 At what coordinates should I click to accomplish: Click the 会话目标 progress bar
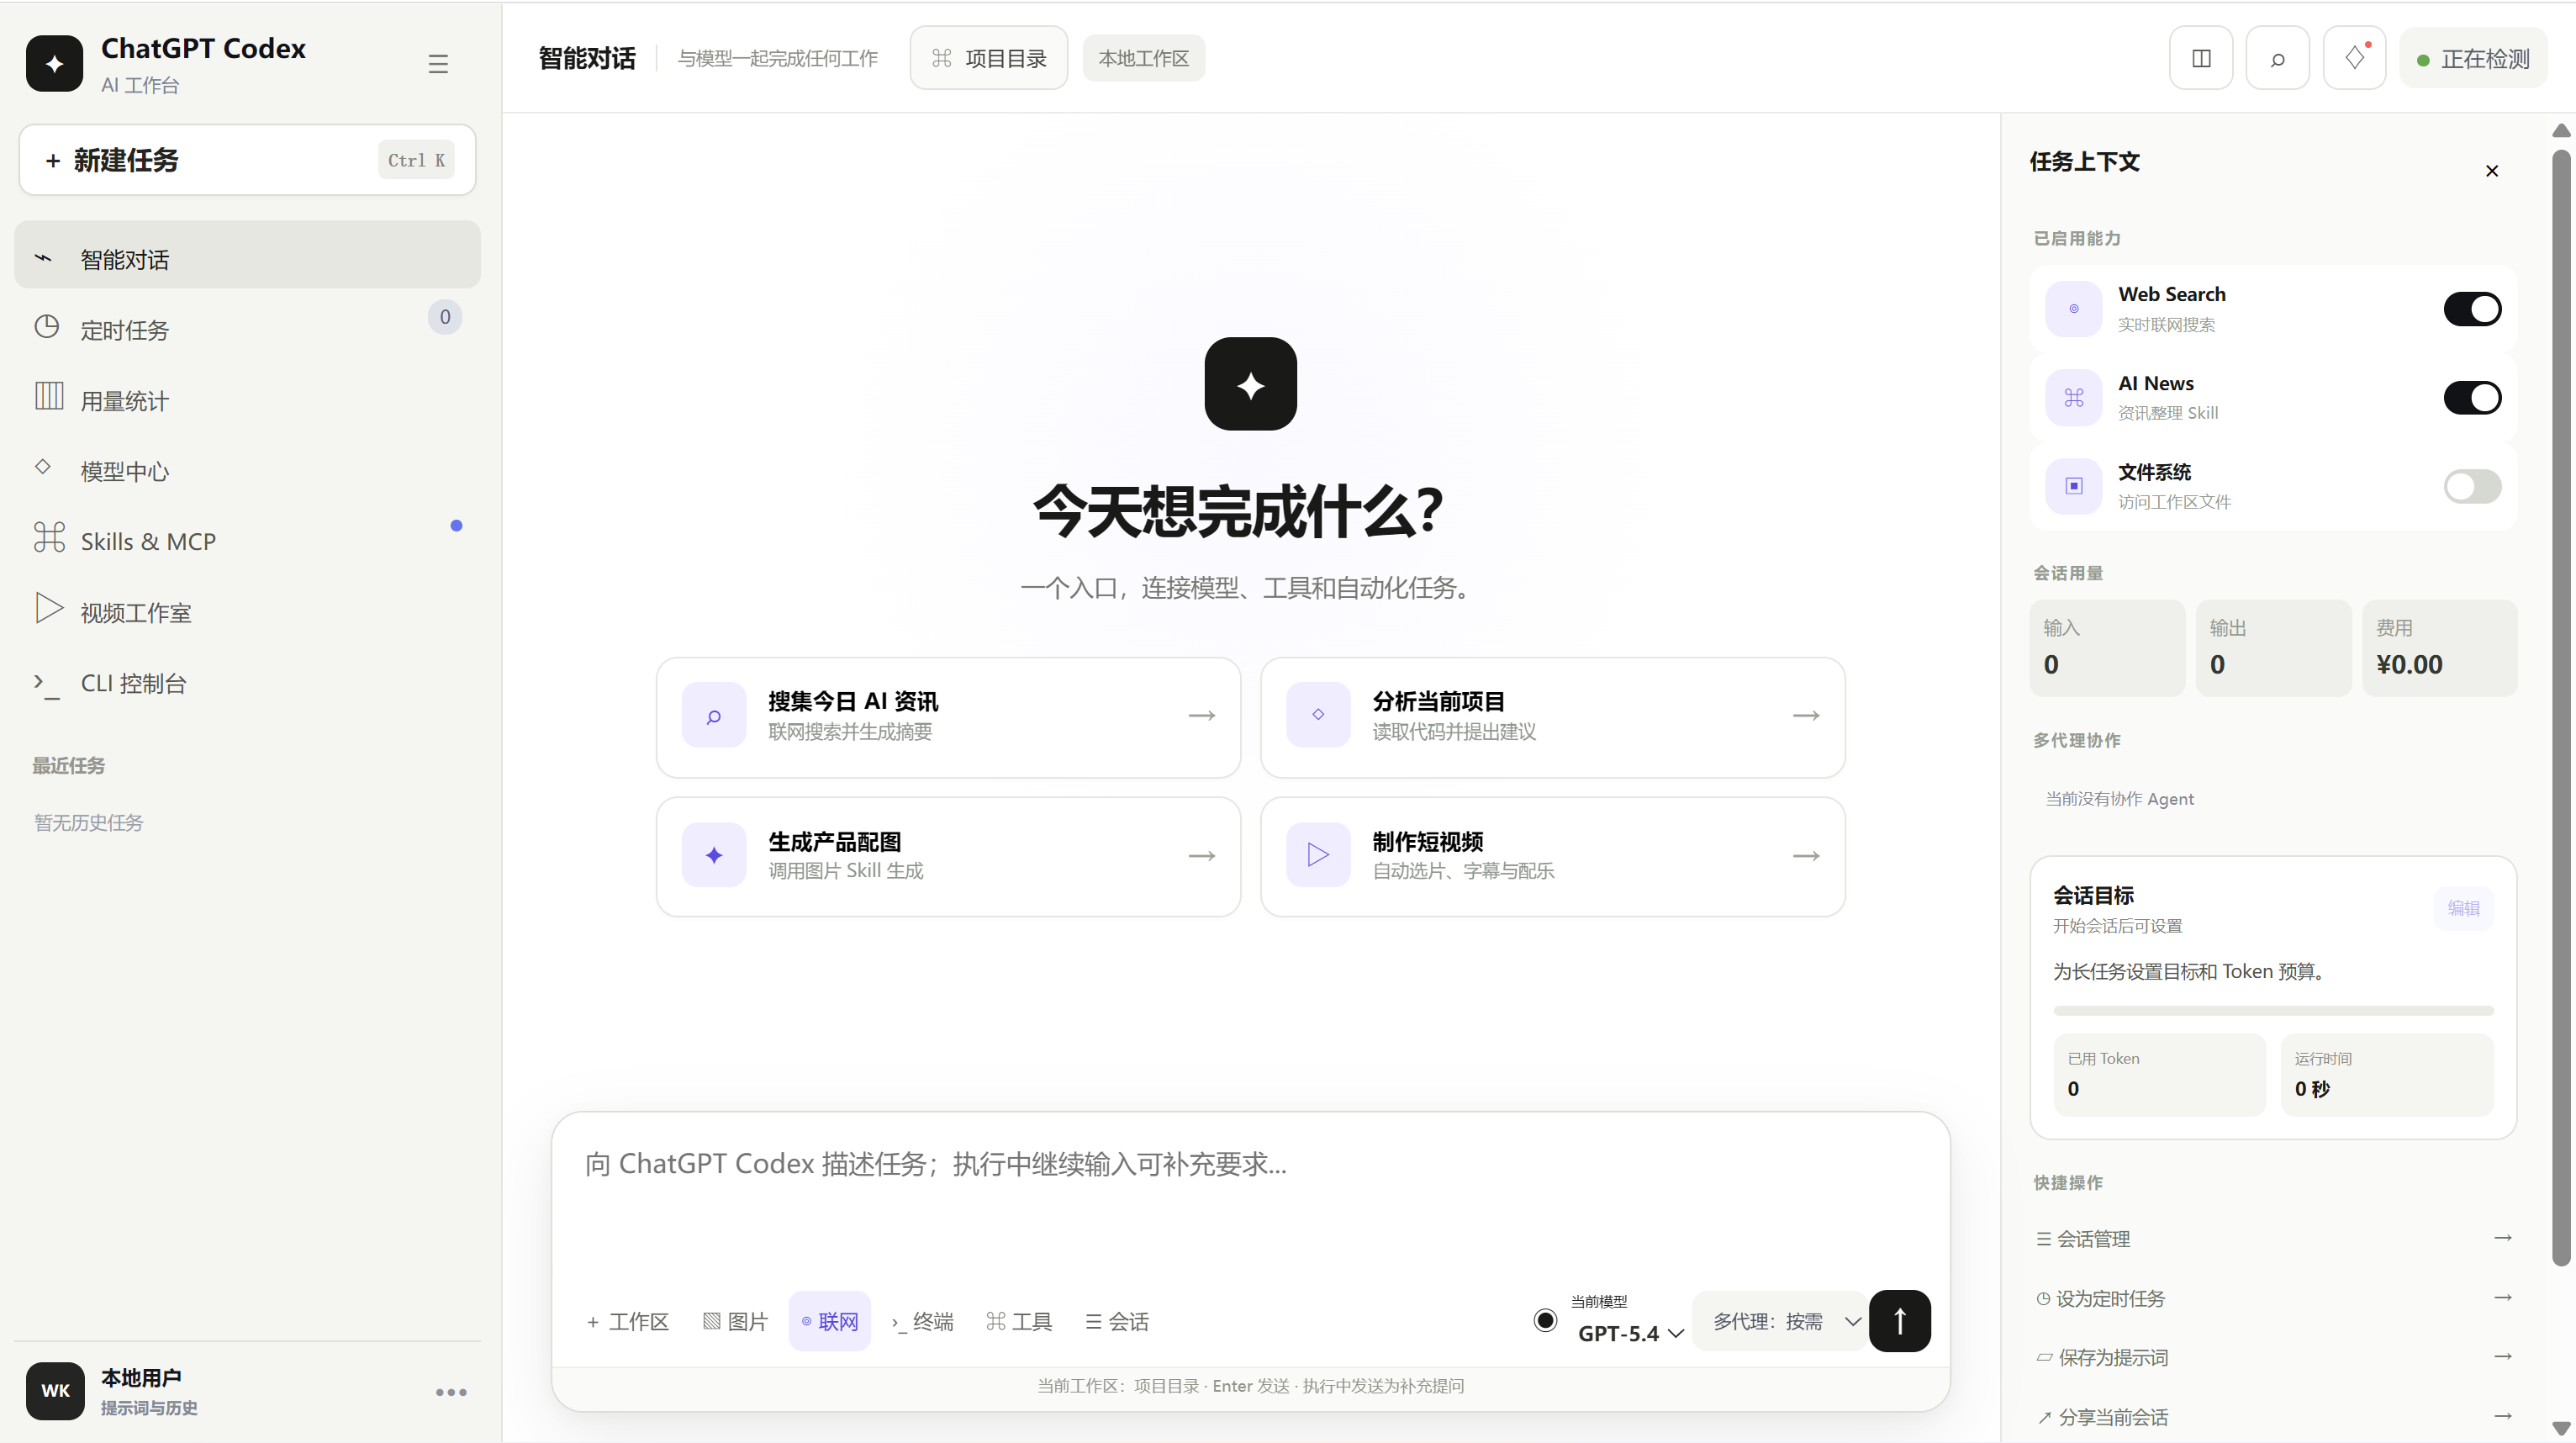coord(2273,1011)
